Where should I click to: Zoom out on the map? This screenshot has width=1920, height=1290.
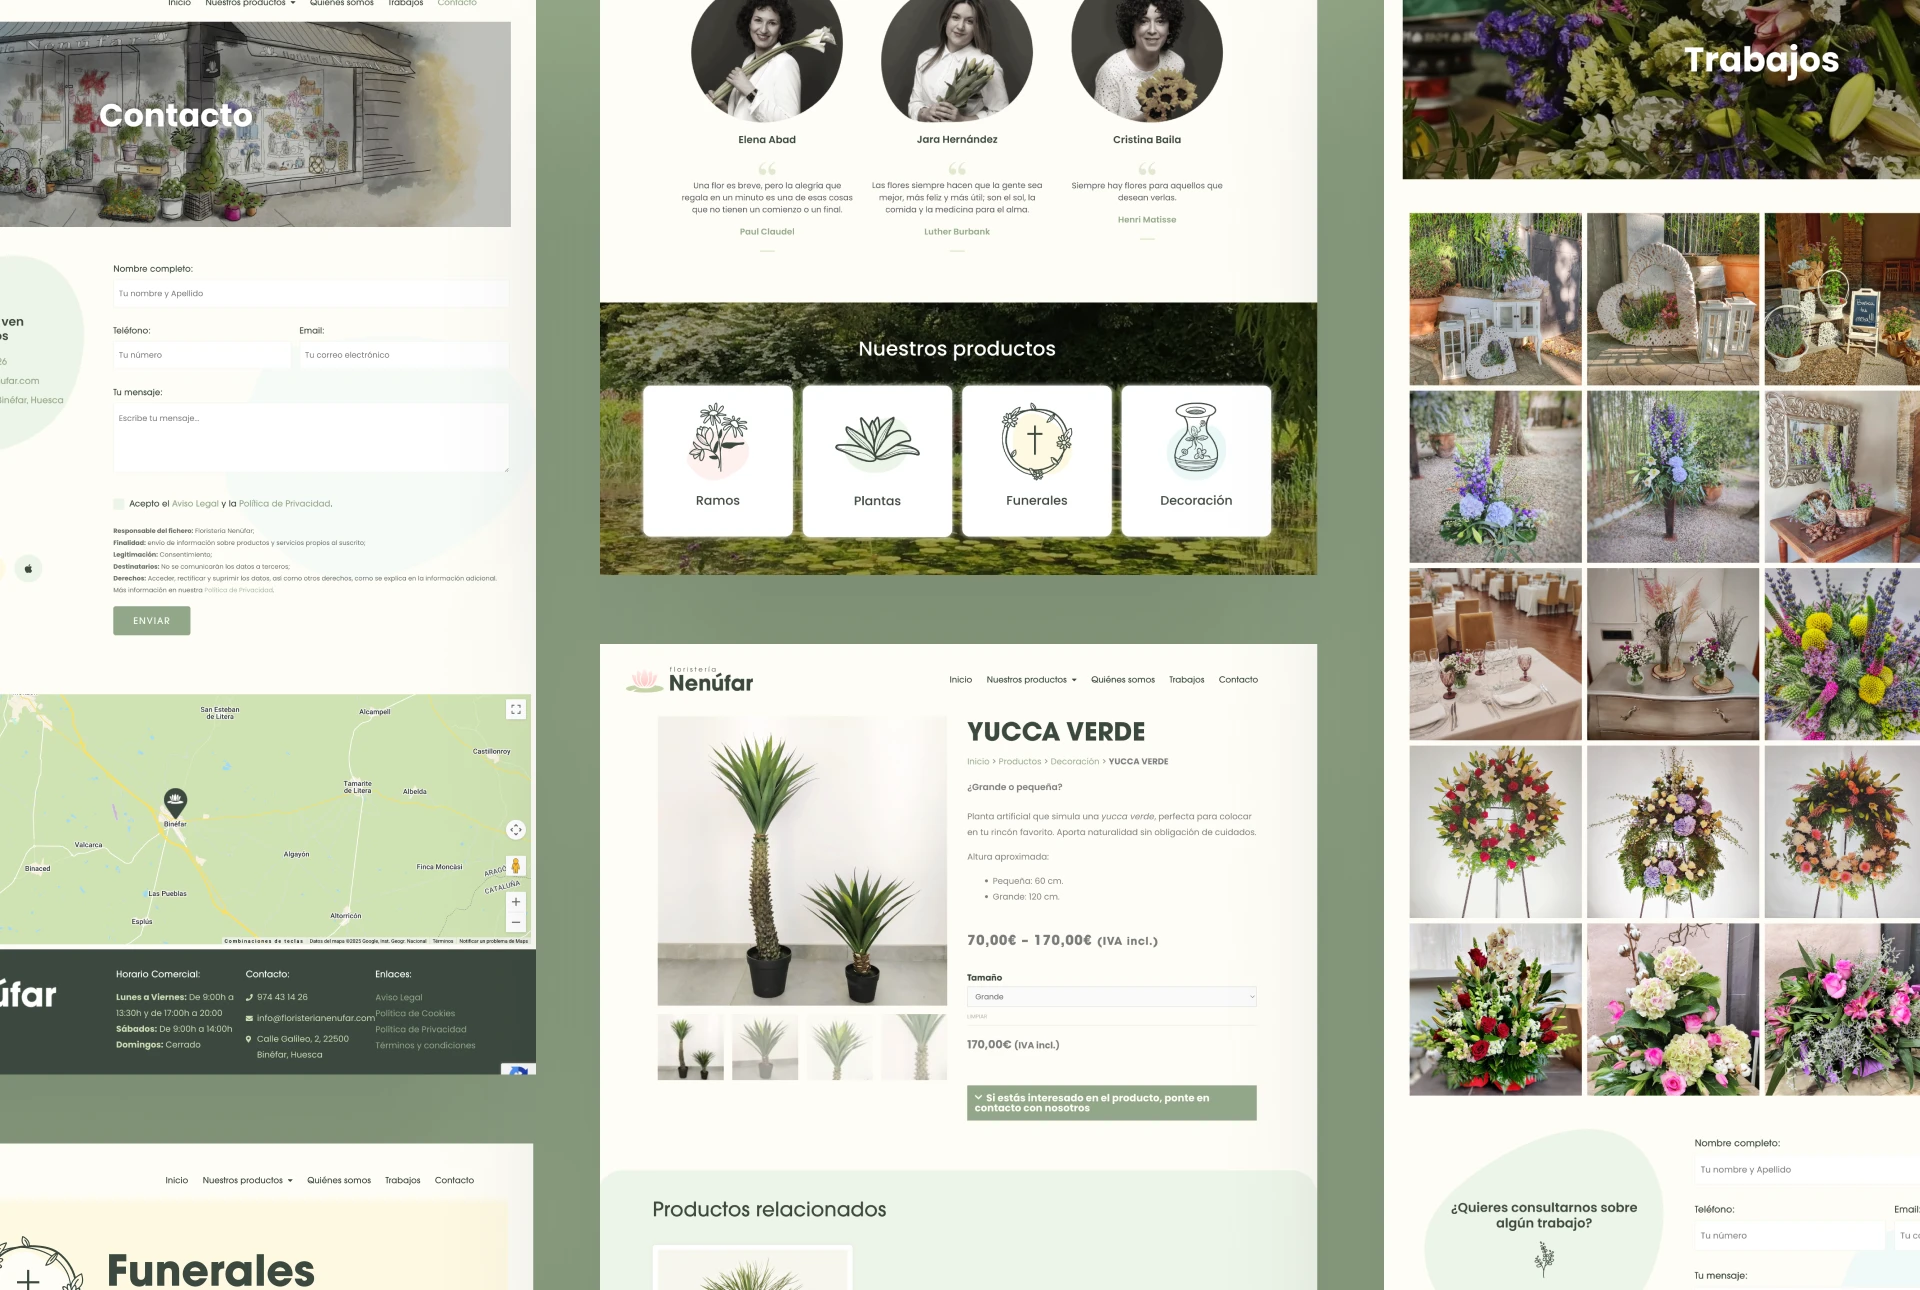pyautogui.click(x=516, y=923)
